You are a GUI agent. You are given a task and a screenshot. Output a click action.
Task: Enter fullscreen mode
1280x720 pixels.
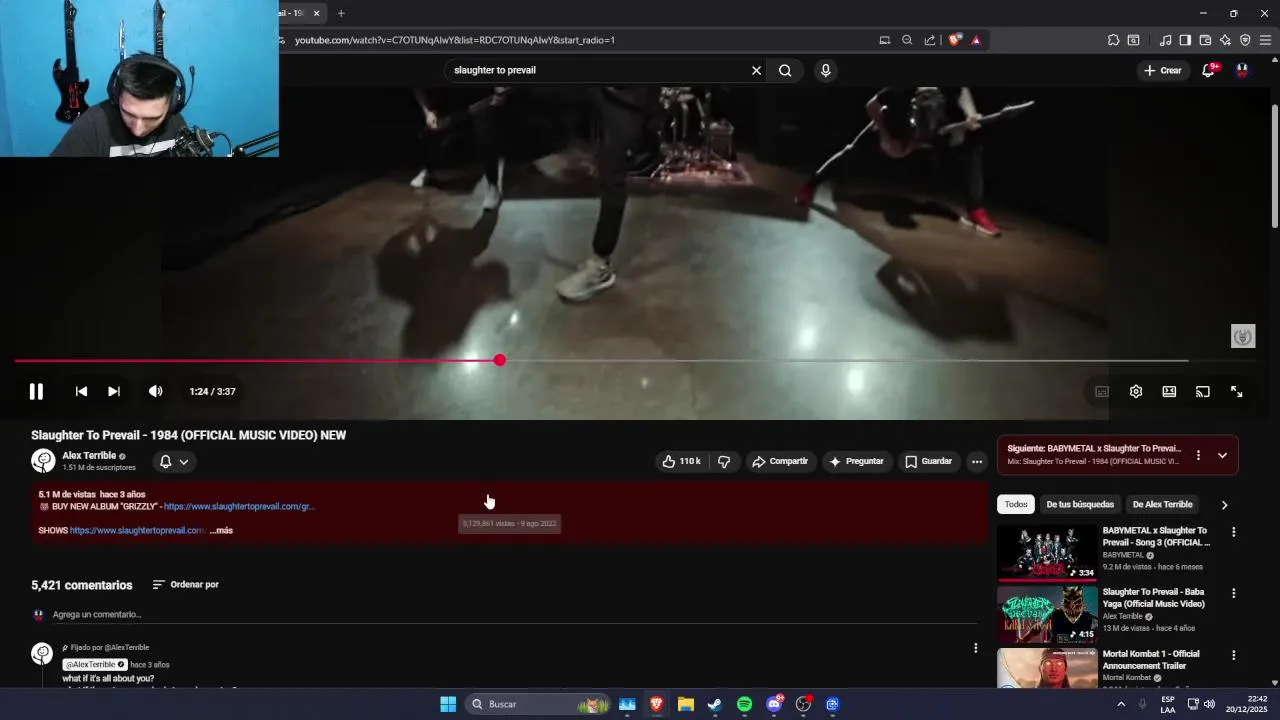[x=1237, y=392]
